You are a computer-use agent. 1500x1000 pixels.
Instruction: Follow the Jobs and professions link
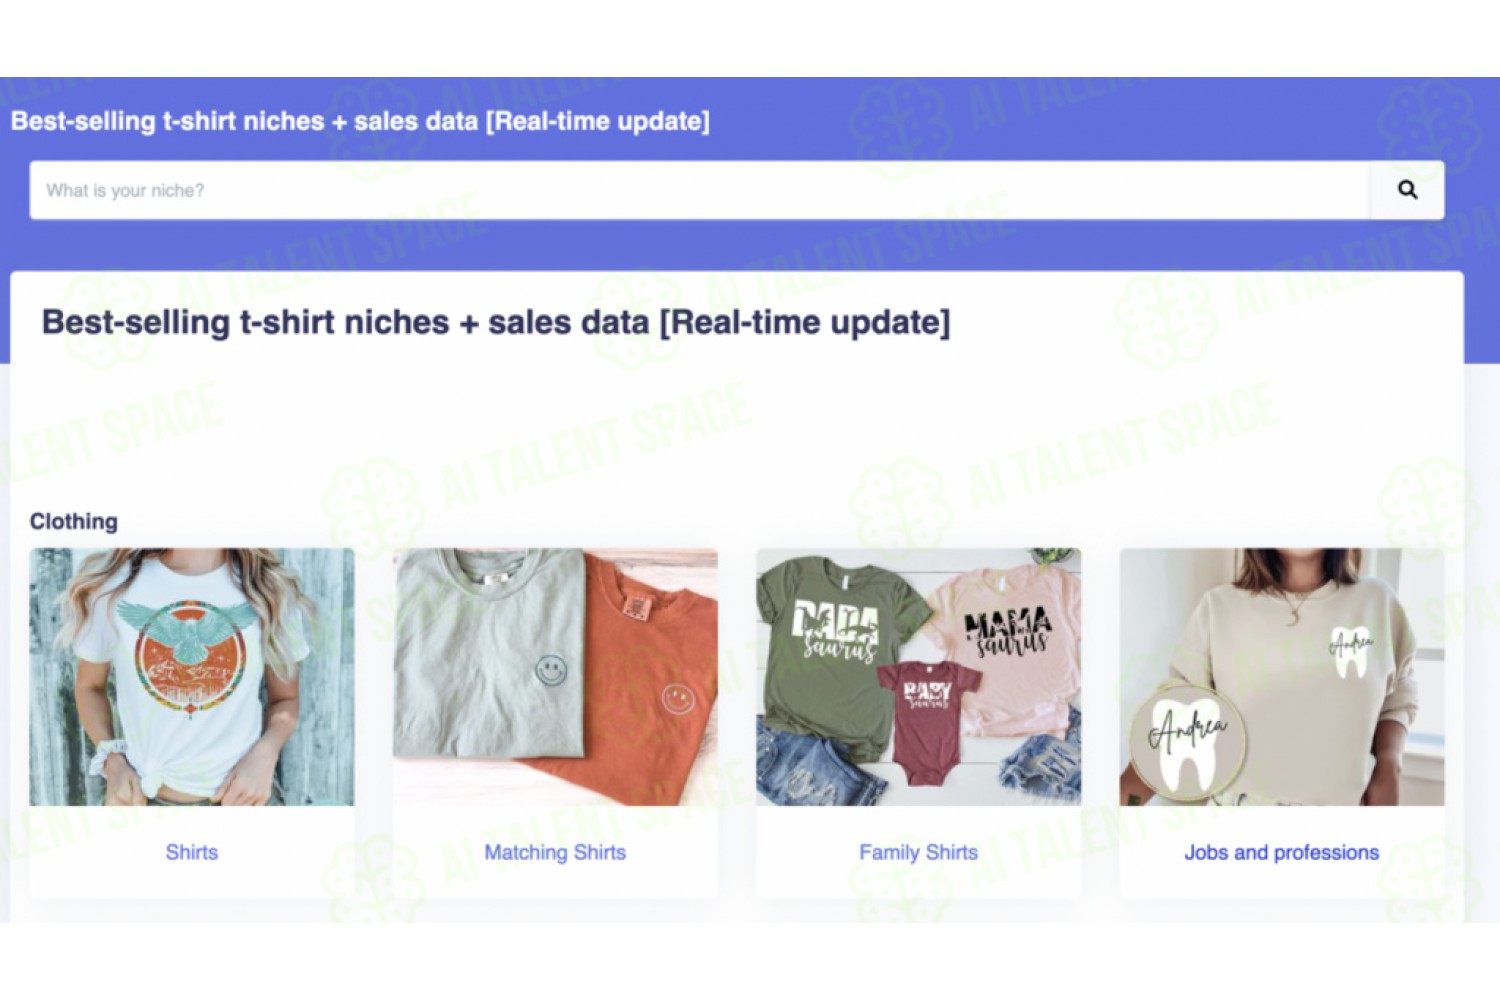(1282, 852)
